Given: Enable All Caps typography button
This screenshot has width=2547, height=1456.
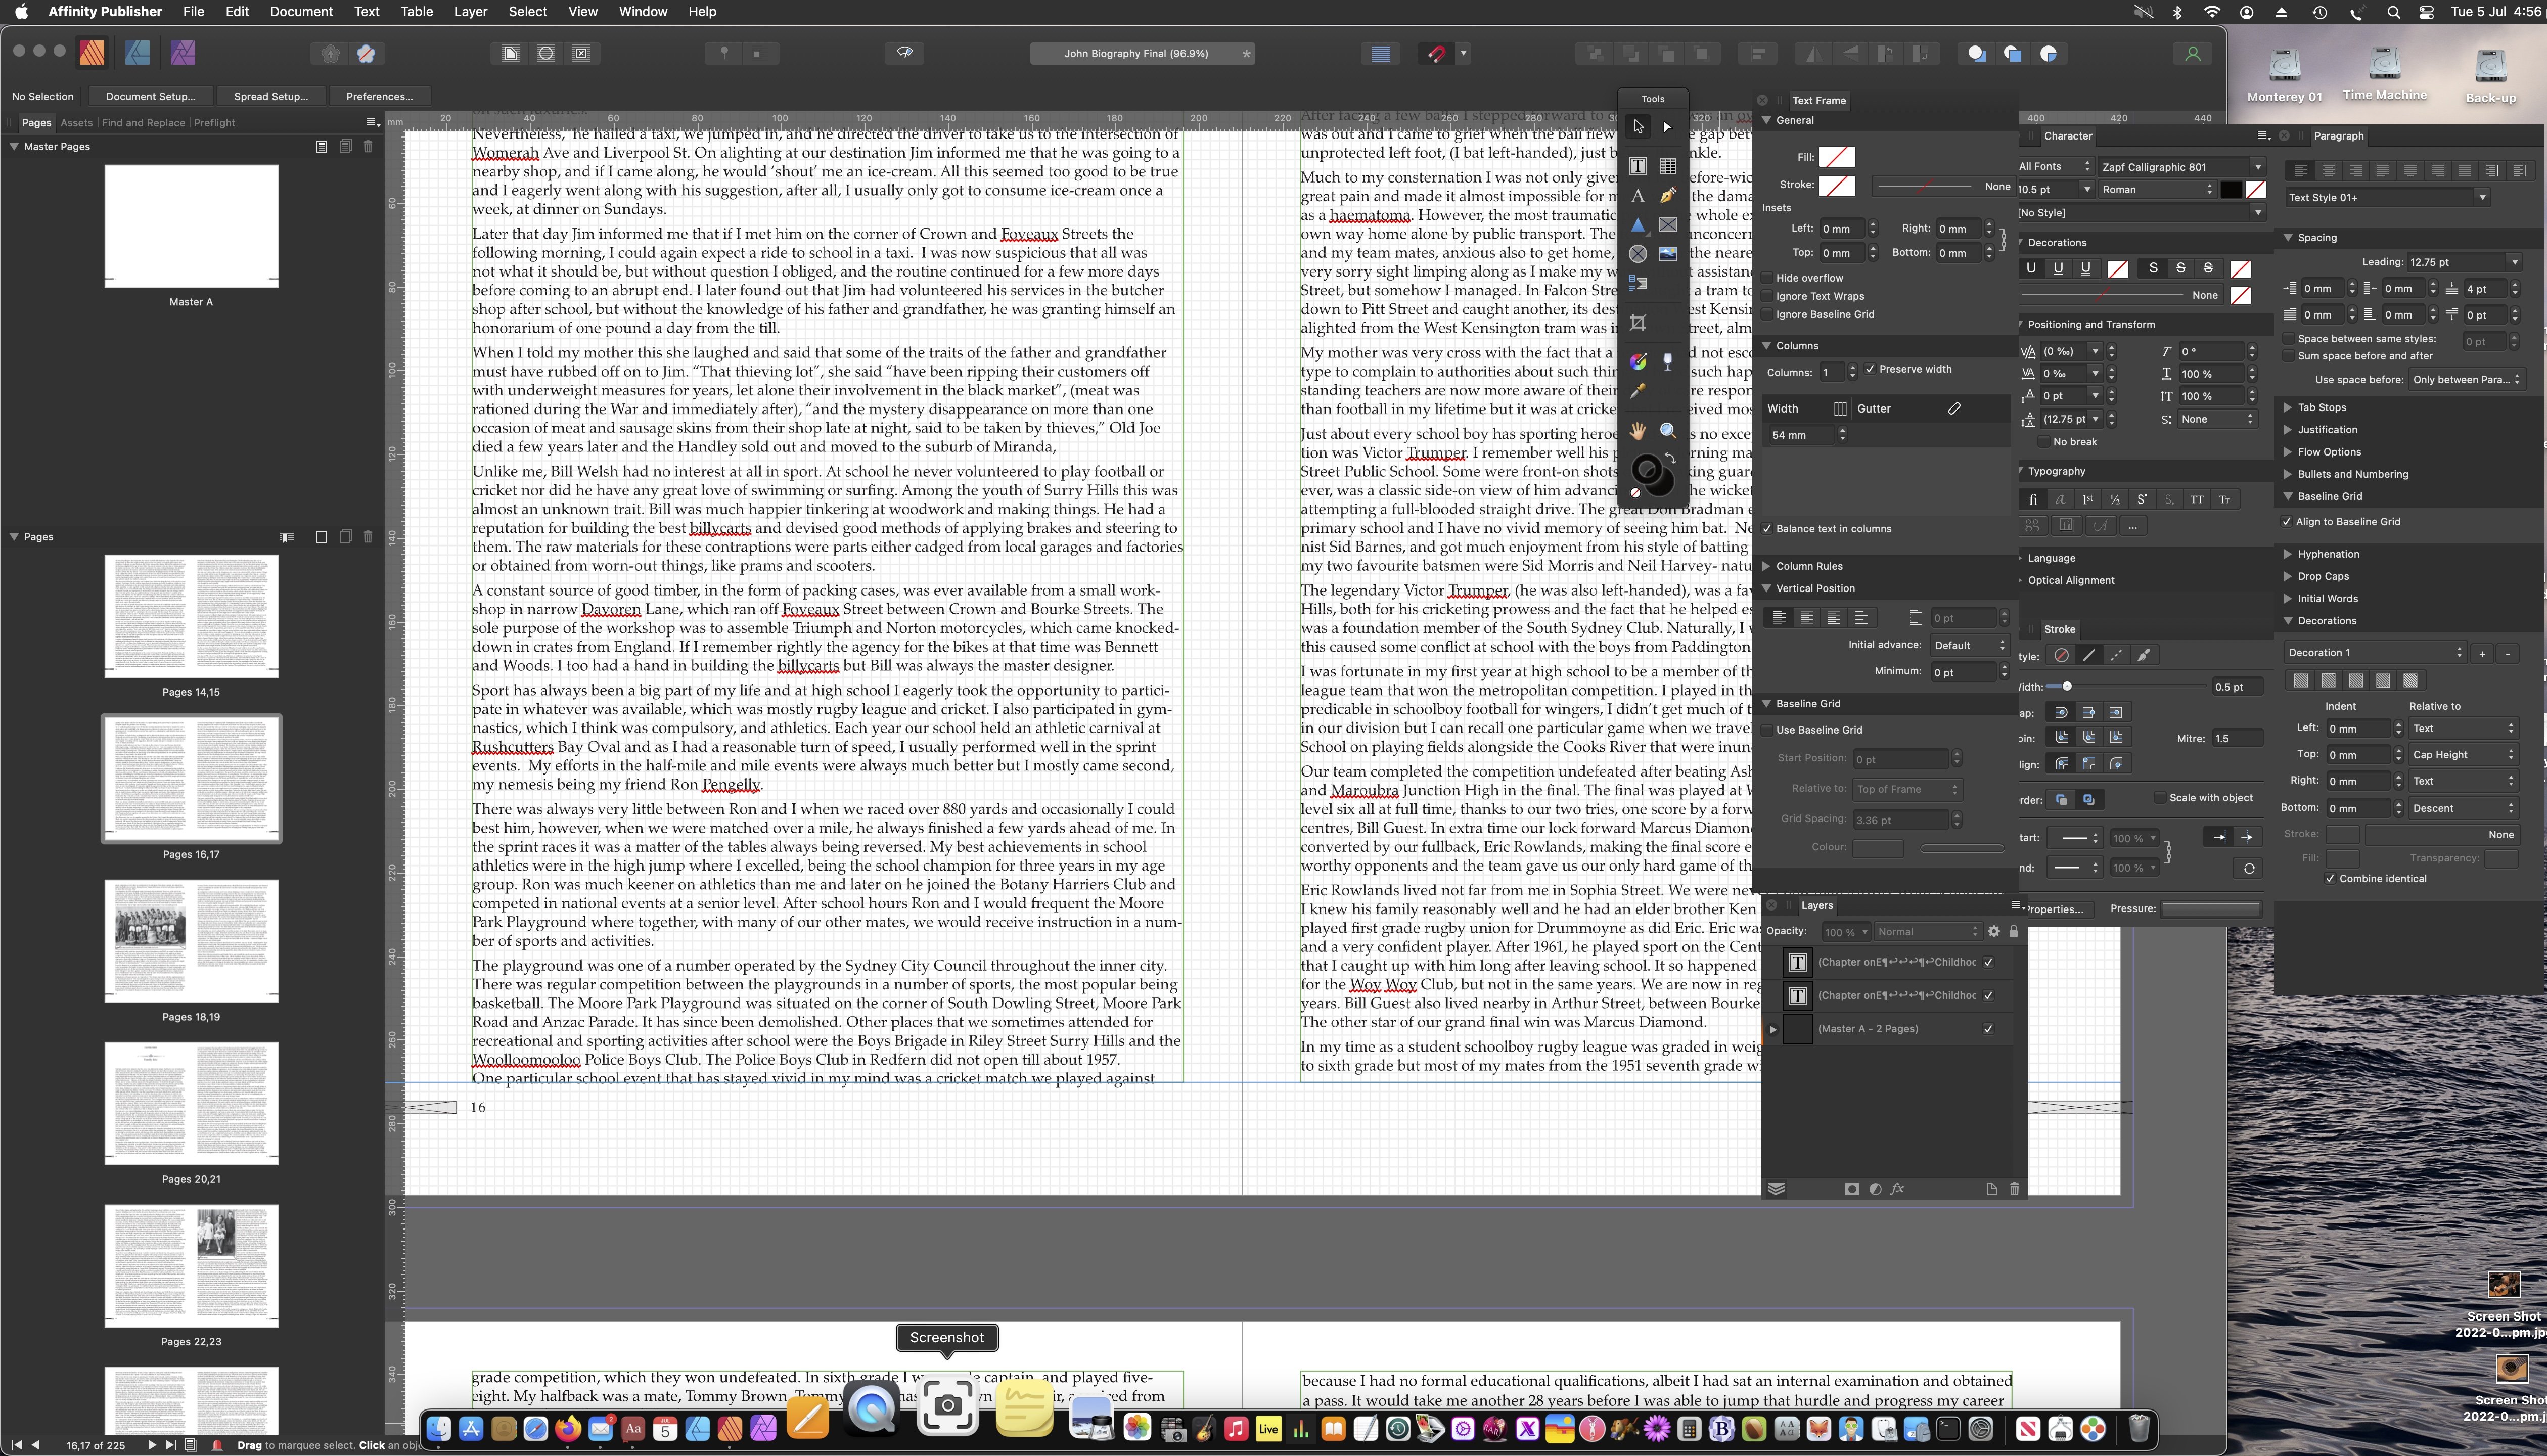Looking at the screenshot, I should pos(2196,499).
